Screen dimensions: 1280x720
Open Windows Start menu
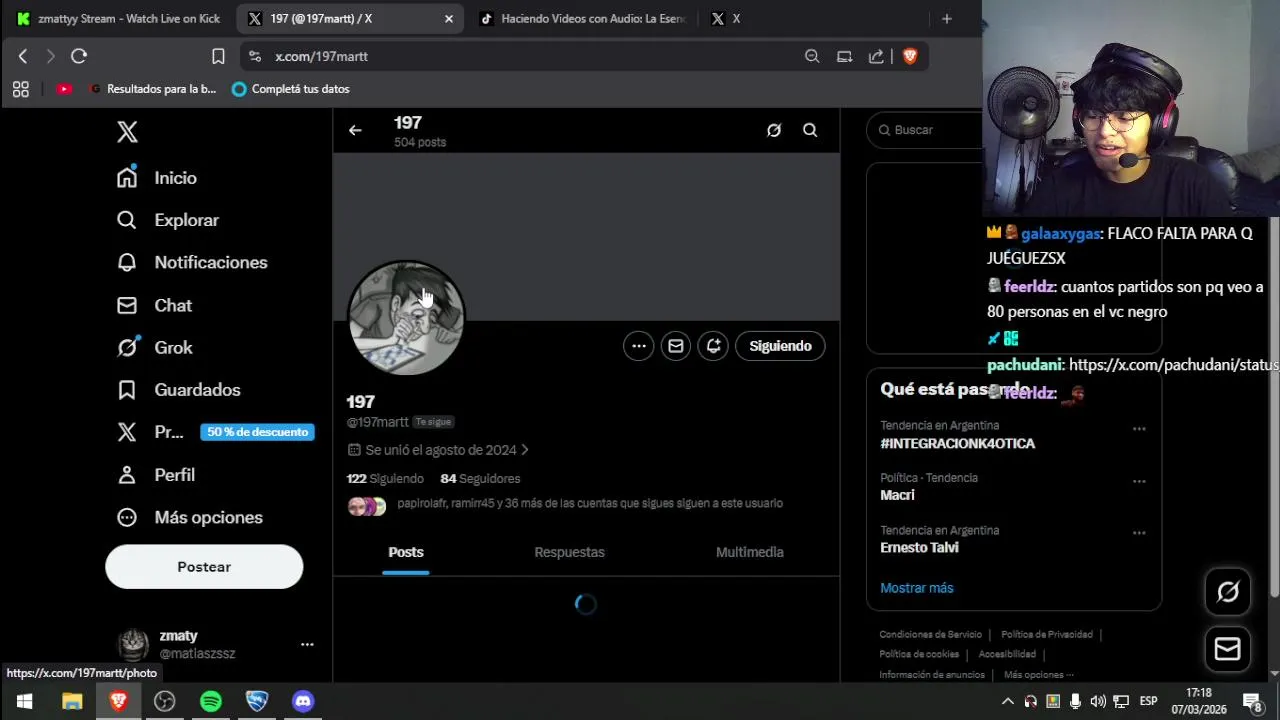pyautogui.click(x=24, y=701)
